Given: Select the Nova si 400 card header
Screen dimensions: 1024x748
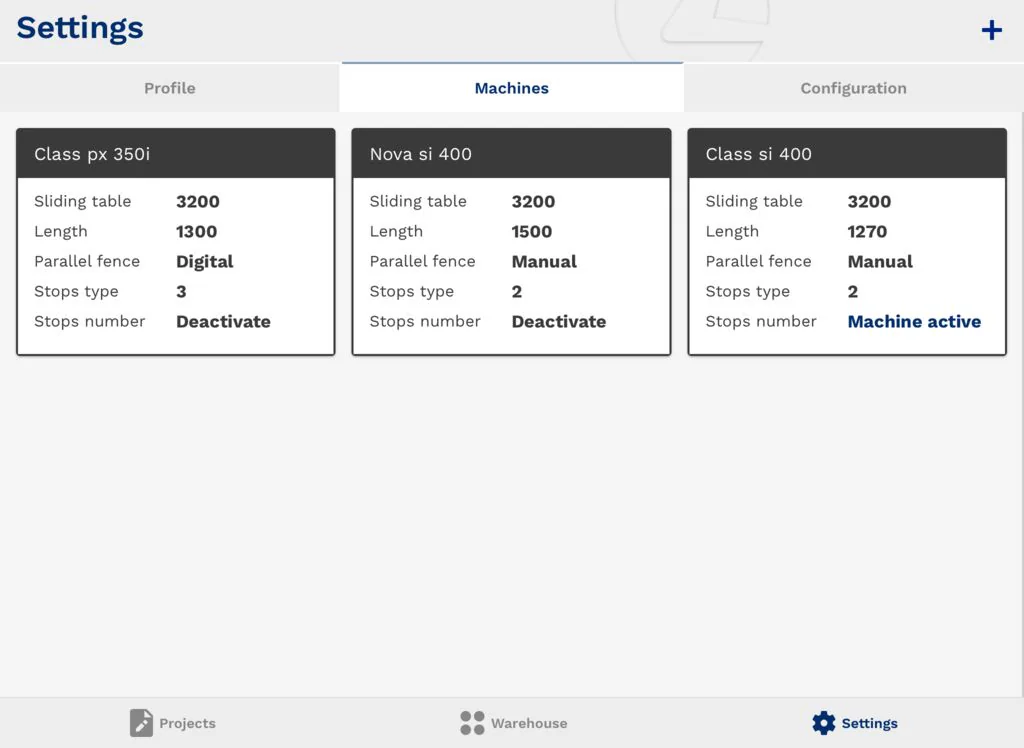Looking at the screenshot, I should 511,154.
